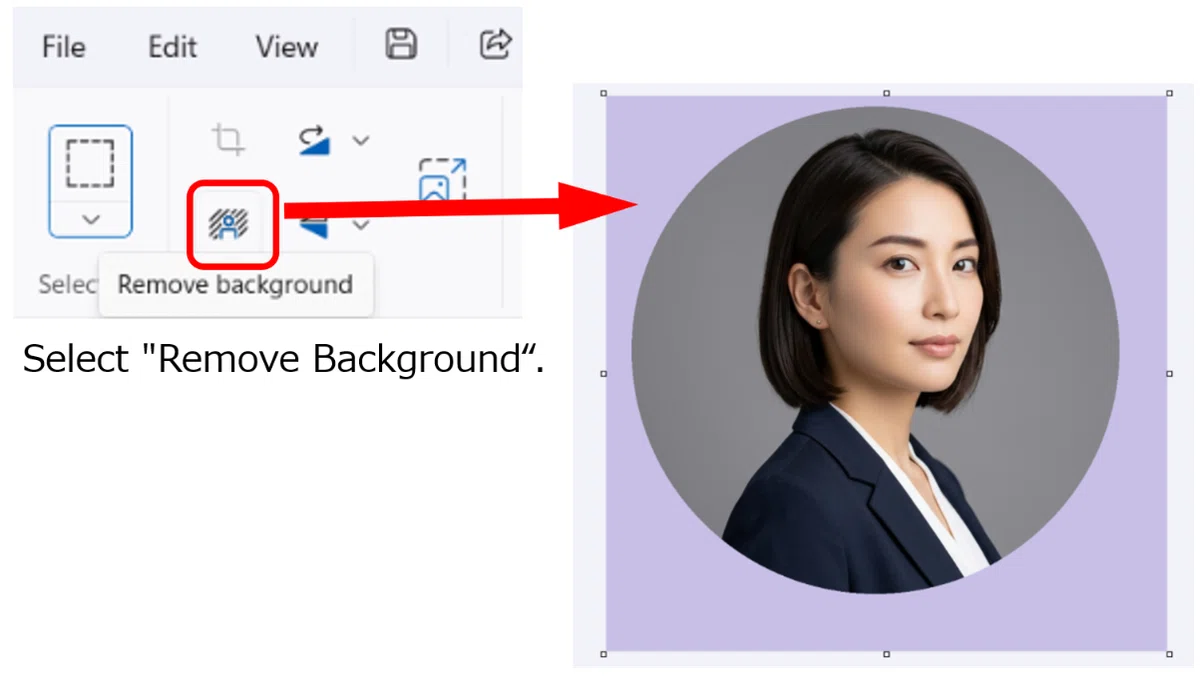Open the Edit menu
The width and height of the screenshot is (1200, 676).
(x=172, y=47)
